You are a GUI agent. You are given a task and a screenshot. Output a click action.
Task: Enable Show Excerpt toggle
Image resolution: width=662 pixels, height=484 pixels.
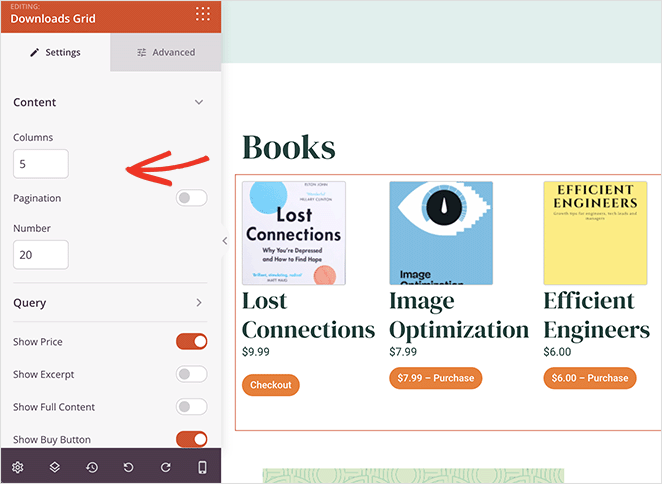tap(192, 374)
